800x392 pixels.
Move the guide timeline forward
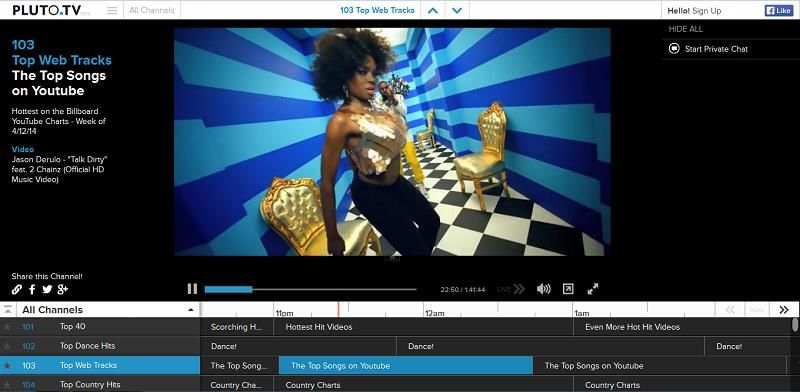point(784,310)
